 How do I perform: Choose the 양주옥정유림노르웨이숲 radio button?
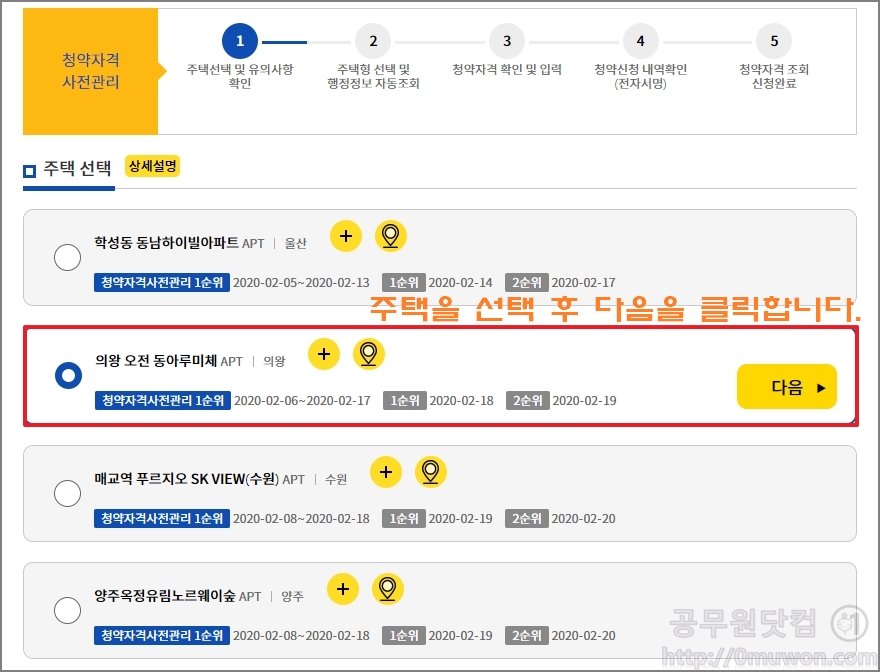pyautogui.click(x=67, y=610)
